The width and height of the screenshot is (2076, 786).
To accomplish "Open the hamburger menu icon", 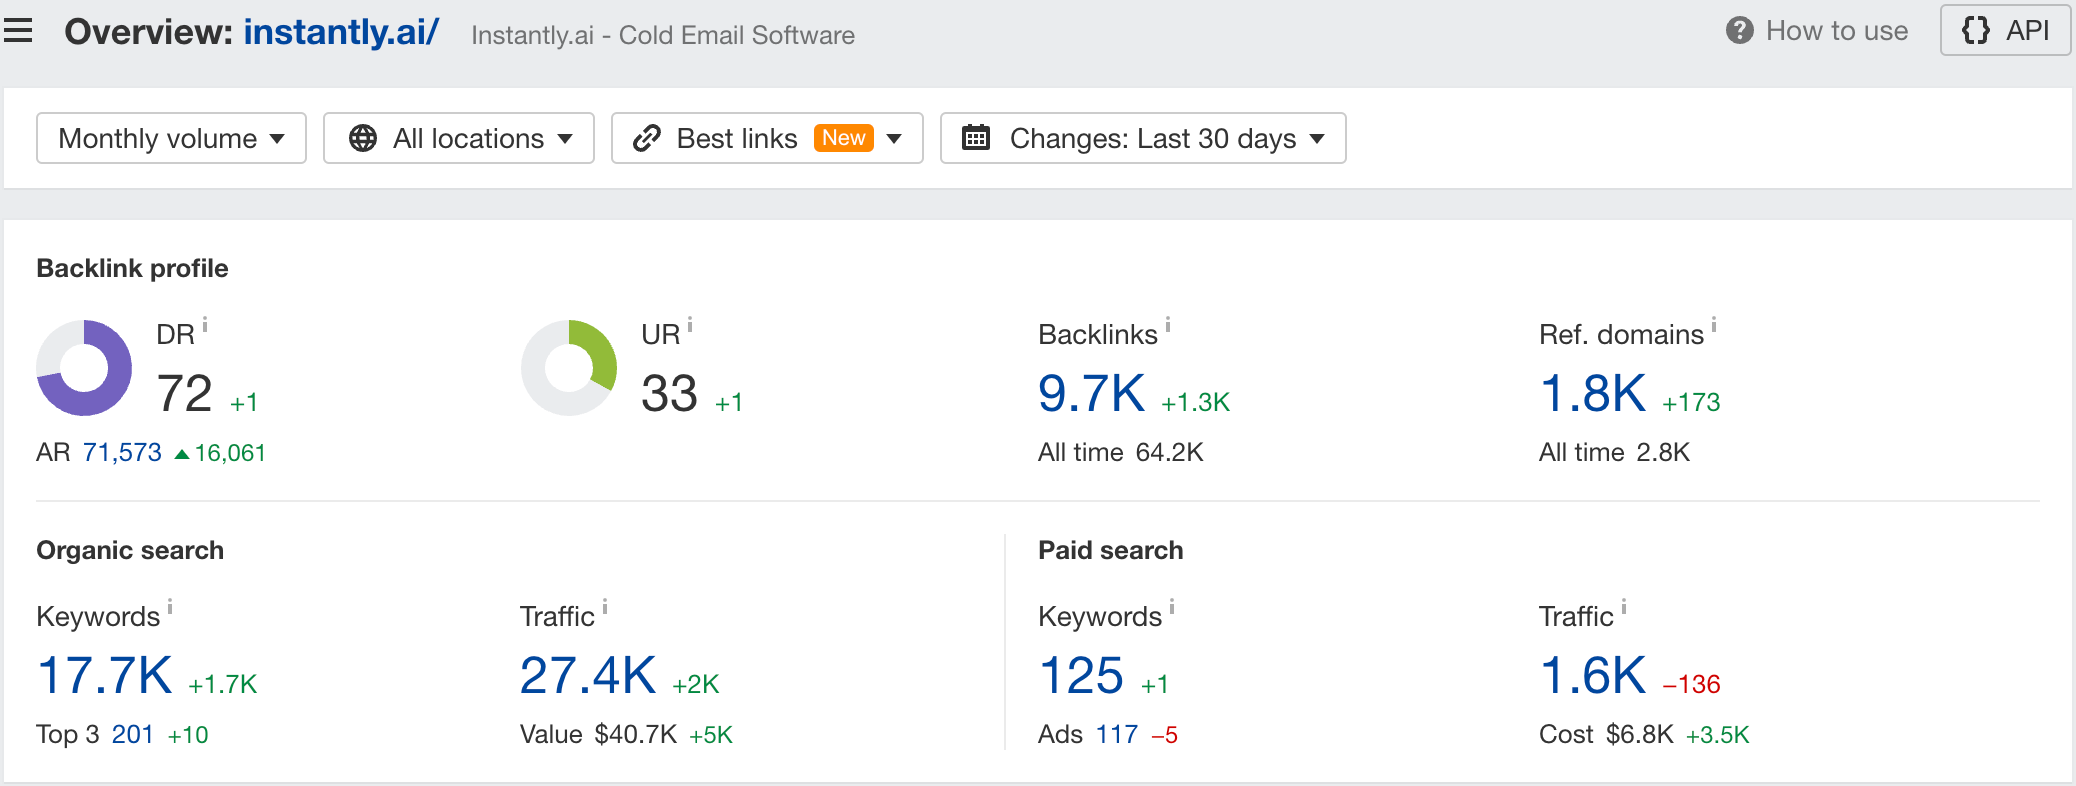I will tap(18, 31).
